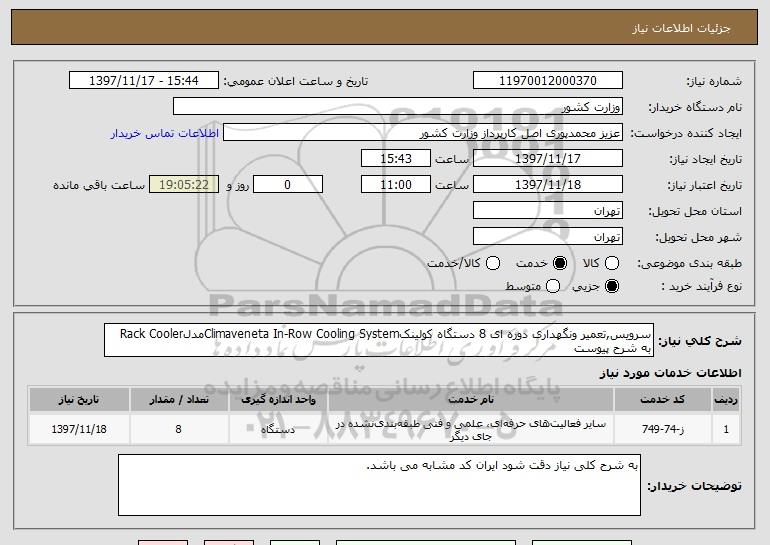Click the کد خدمت column header
Screen dimensions: 770x545
tap(662, 400)
